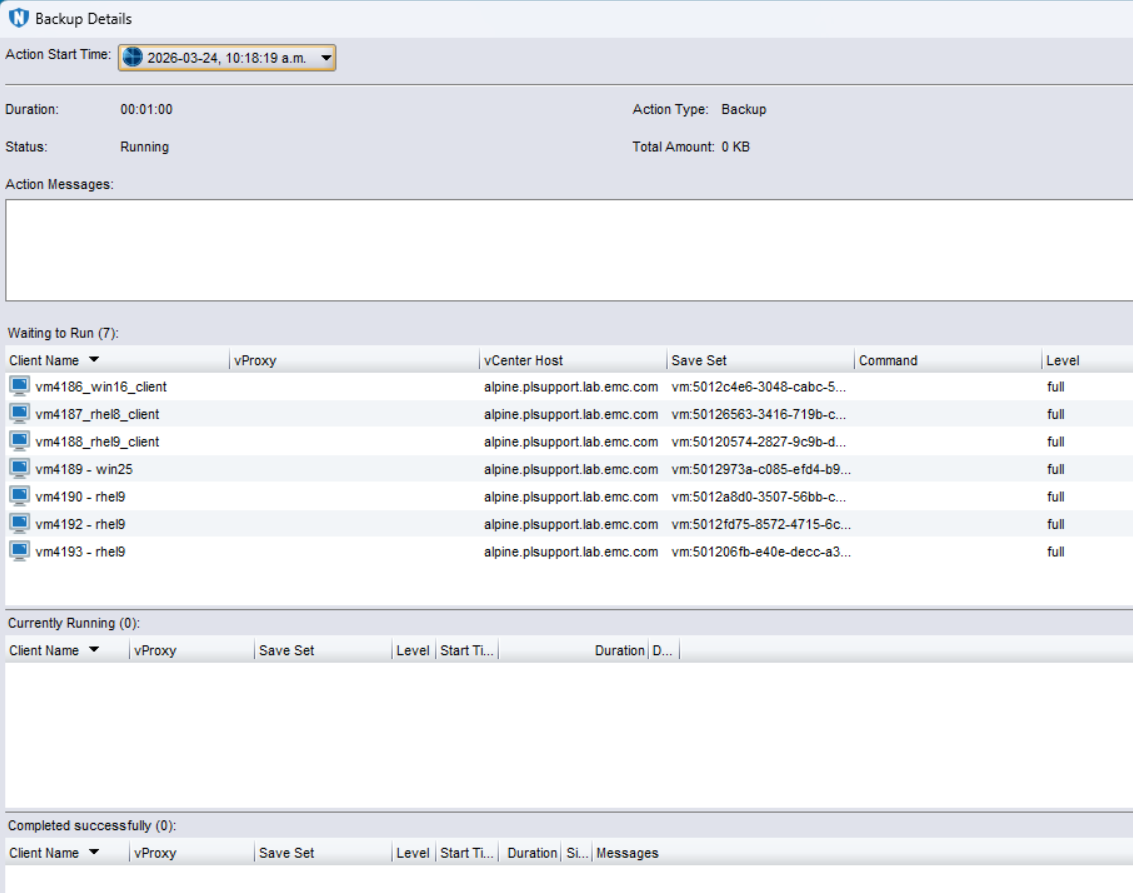Click save set vm:5012973a-c085-efd4-b9...

761,469
